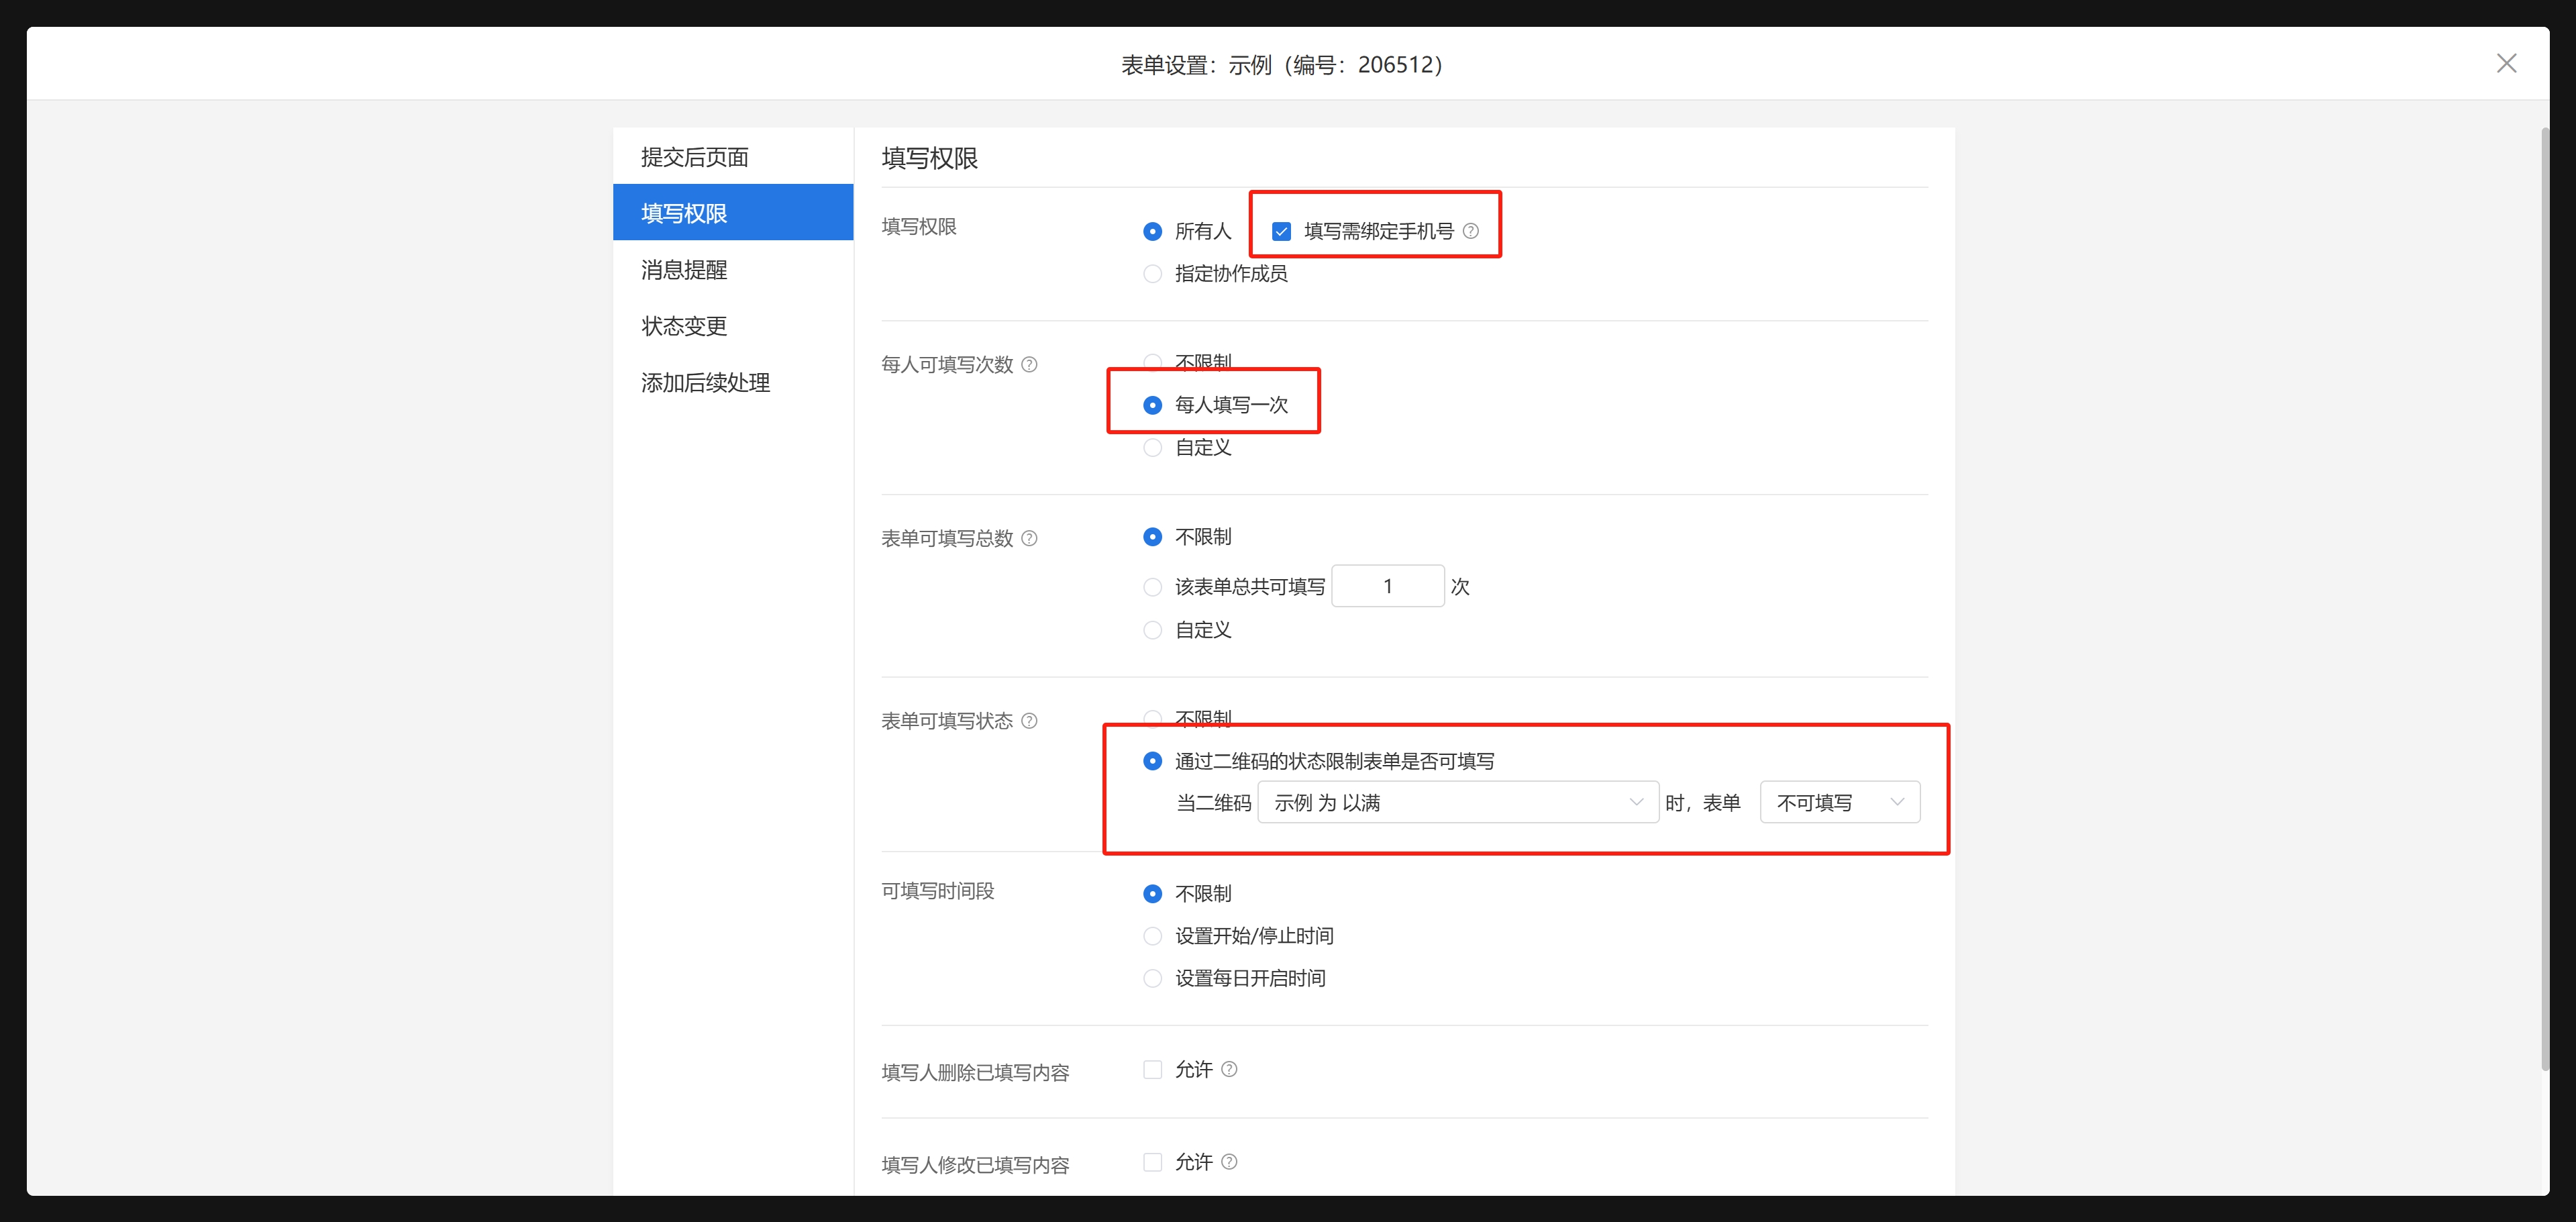Check 允许 for 填写人修改已填写内容
The image size is (2576, 1222).
[x=1152, y=1162]
